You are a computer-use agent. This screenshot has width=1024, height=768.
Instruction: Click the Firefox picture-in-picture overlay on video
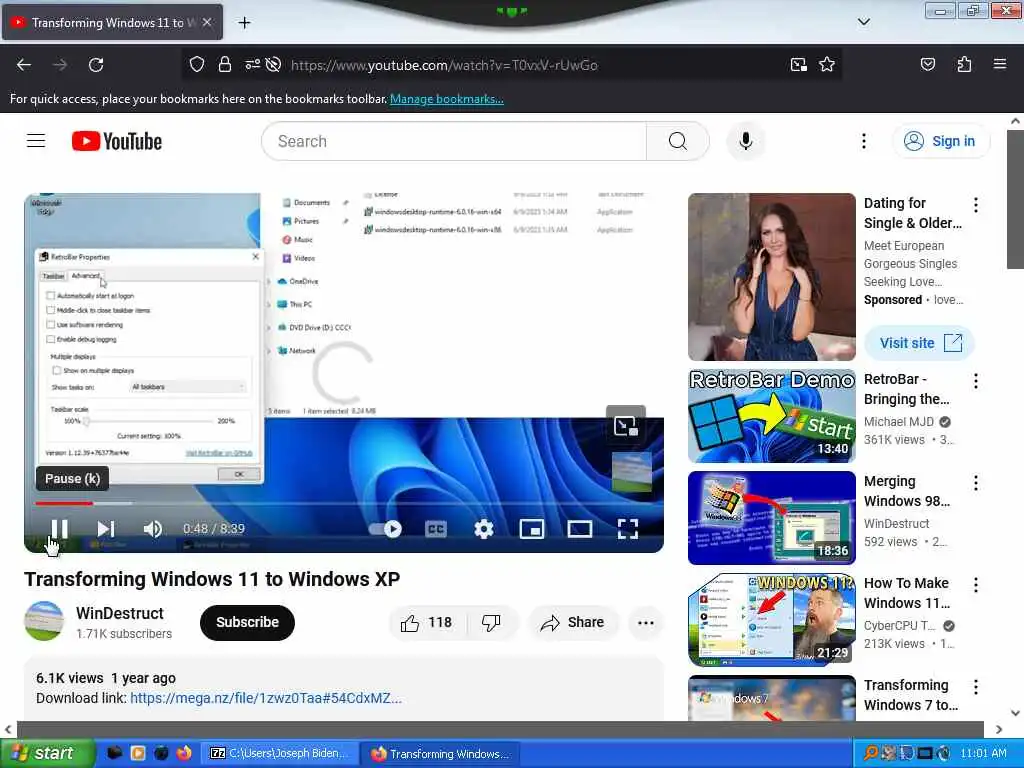[x=626, y=426]
